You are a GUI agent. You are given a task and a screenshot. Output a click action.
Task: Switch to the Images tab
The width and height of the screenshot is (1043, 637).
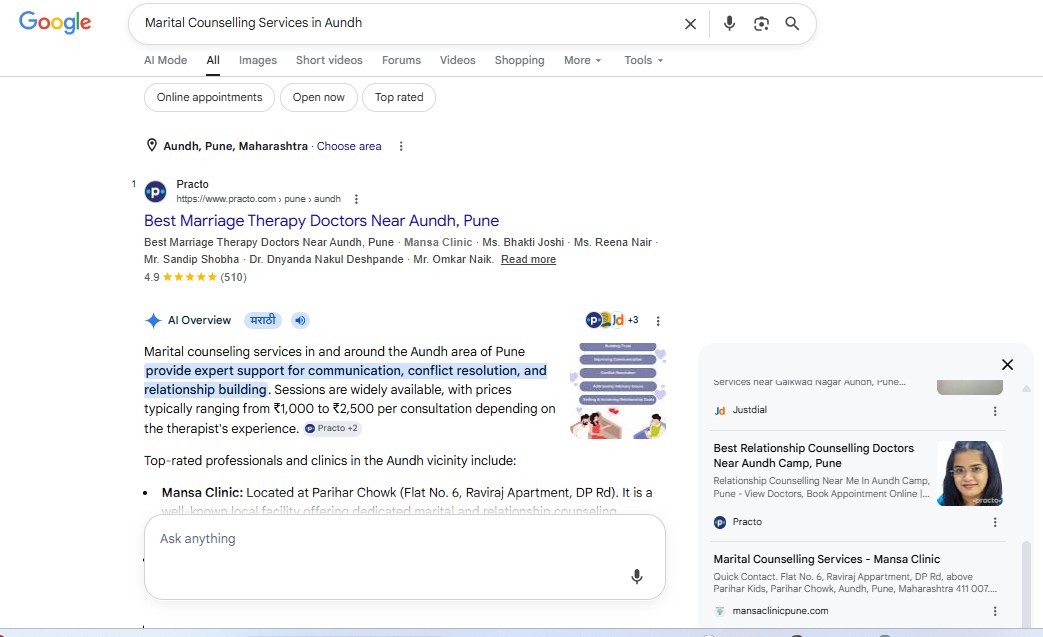[x=257, y=60]
